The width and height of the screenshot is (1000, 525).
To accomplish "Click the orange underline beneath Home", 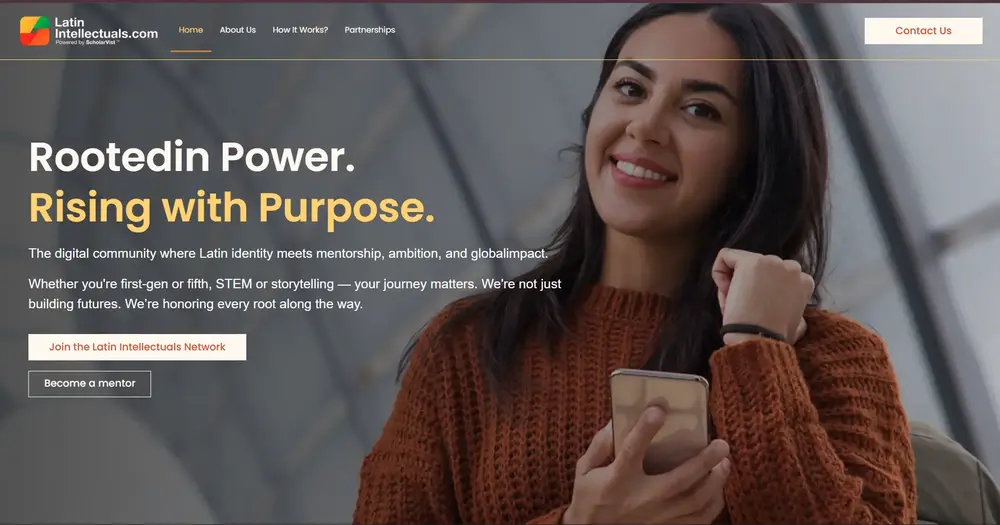I will tap(191, 51).
